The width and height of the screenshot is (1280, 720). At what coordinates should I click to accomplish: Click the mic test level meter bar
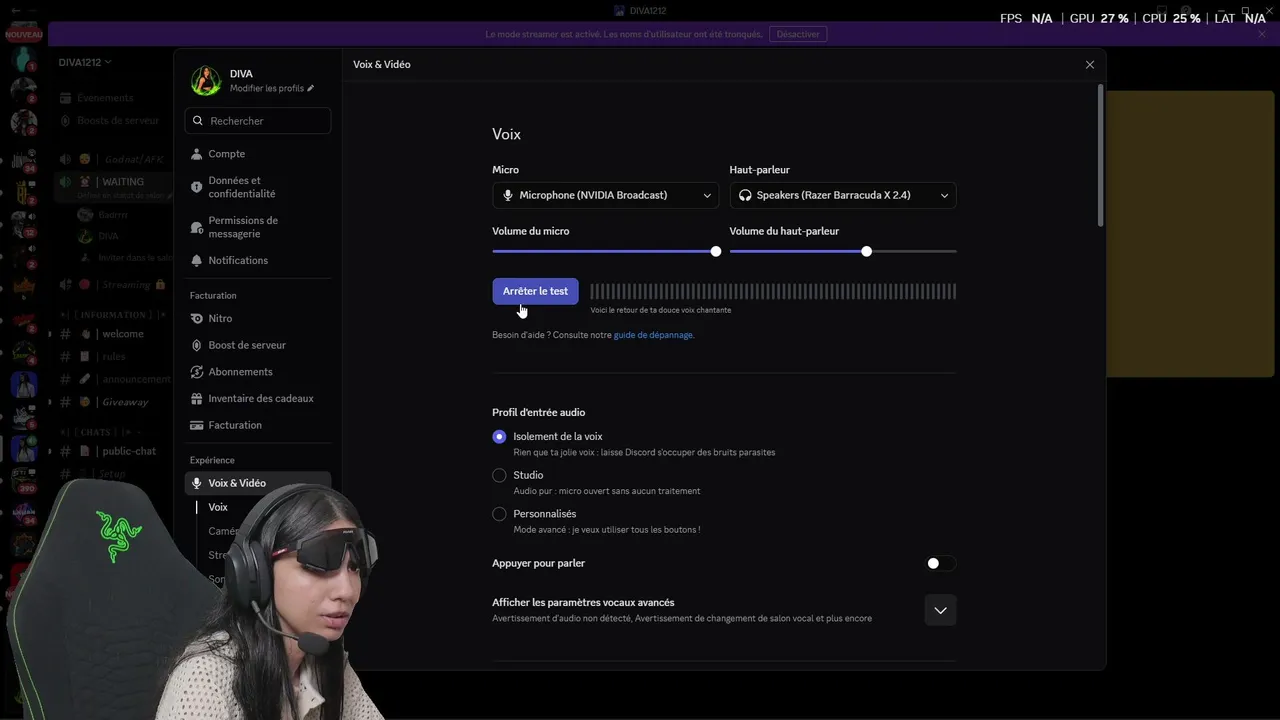point(773,291)
